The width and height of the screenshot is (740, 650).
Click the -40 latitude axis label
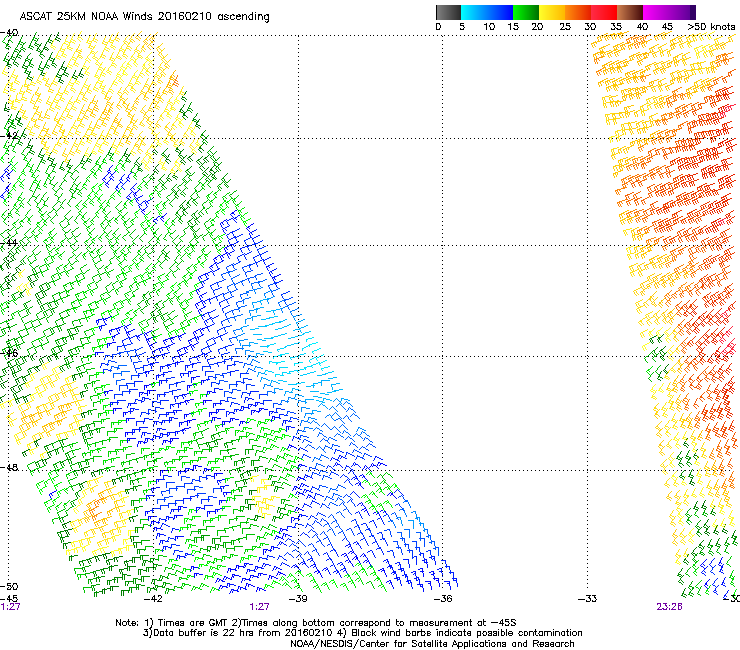click(x=9, y=33)
